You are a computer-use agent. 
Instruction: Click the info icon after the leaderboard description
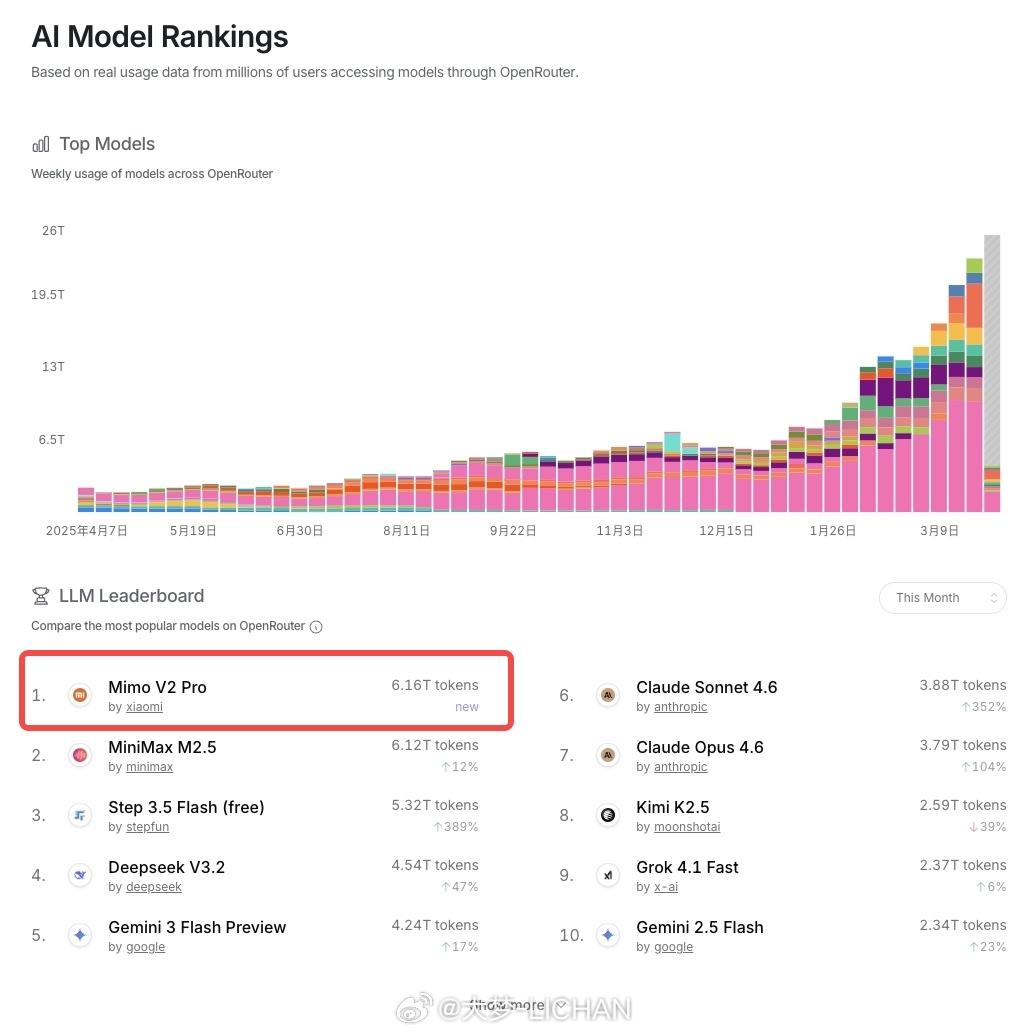[x=316, y=626]
